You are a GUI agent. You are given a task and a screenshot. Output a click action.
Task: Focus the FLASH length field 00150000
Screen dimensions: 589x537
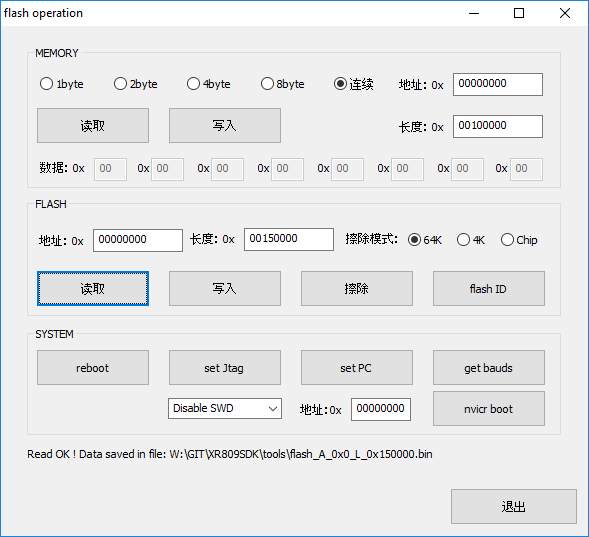click(289, 239)
